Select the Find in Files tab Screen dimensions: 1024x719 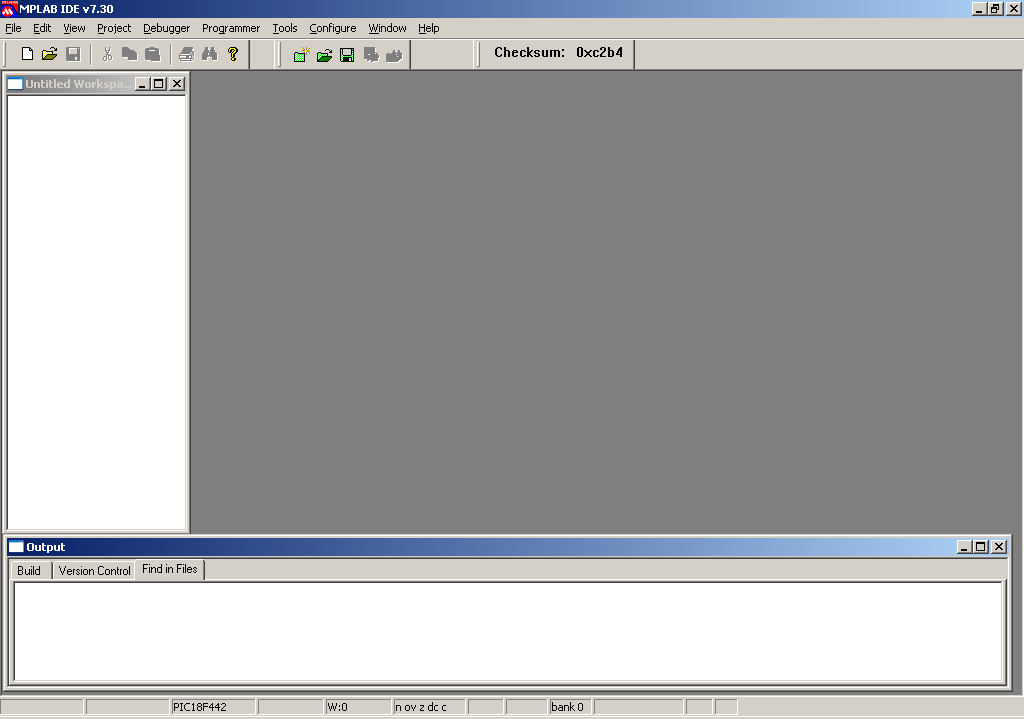[x=170, y=569]
